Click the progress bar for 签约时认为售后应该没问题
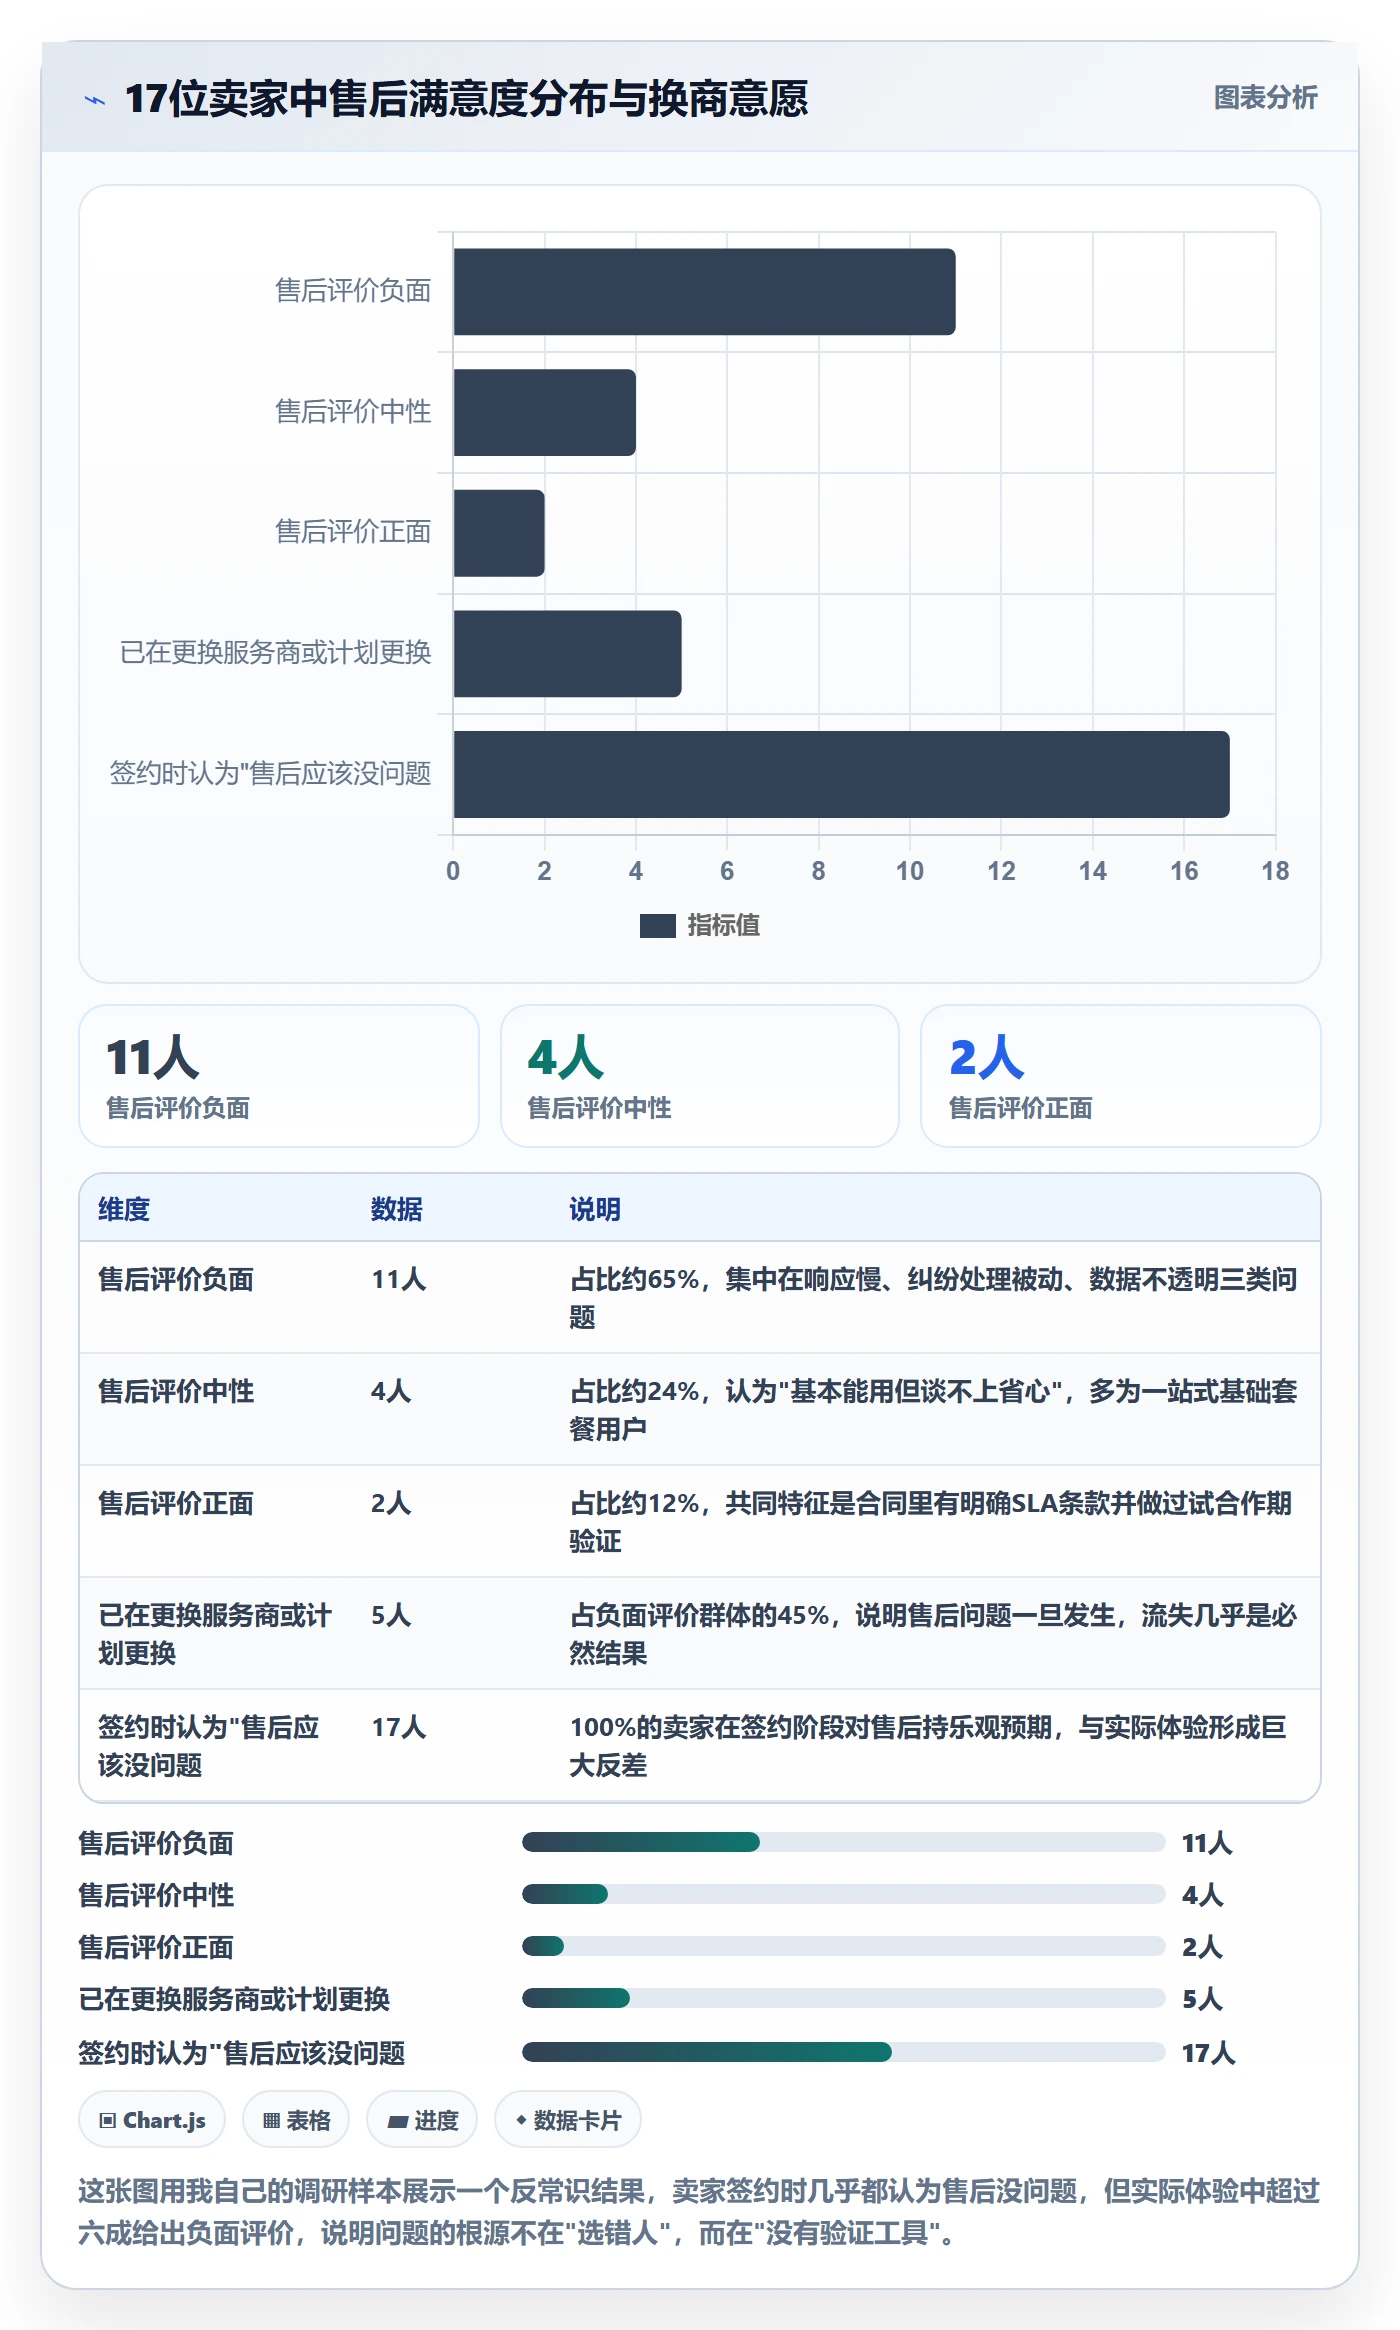The width and height of the screenshot is (1400, 2330). [x=843, y=2052]
